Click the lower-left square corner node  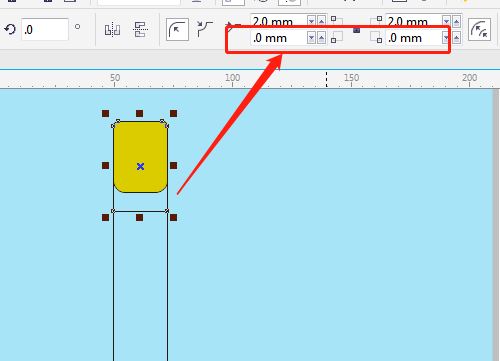click(x=113, y=211)
